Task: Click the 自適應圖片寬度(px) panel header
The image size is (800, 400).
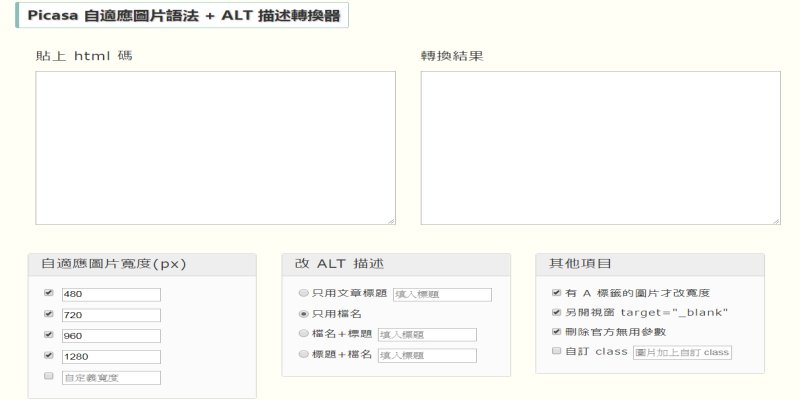Action: click(x=142, y=265)
